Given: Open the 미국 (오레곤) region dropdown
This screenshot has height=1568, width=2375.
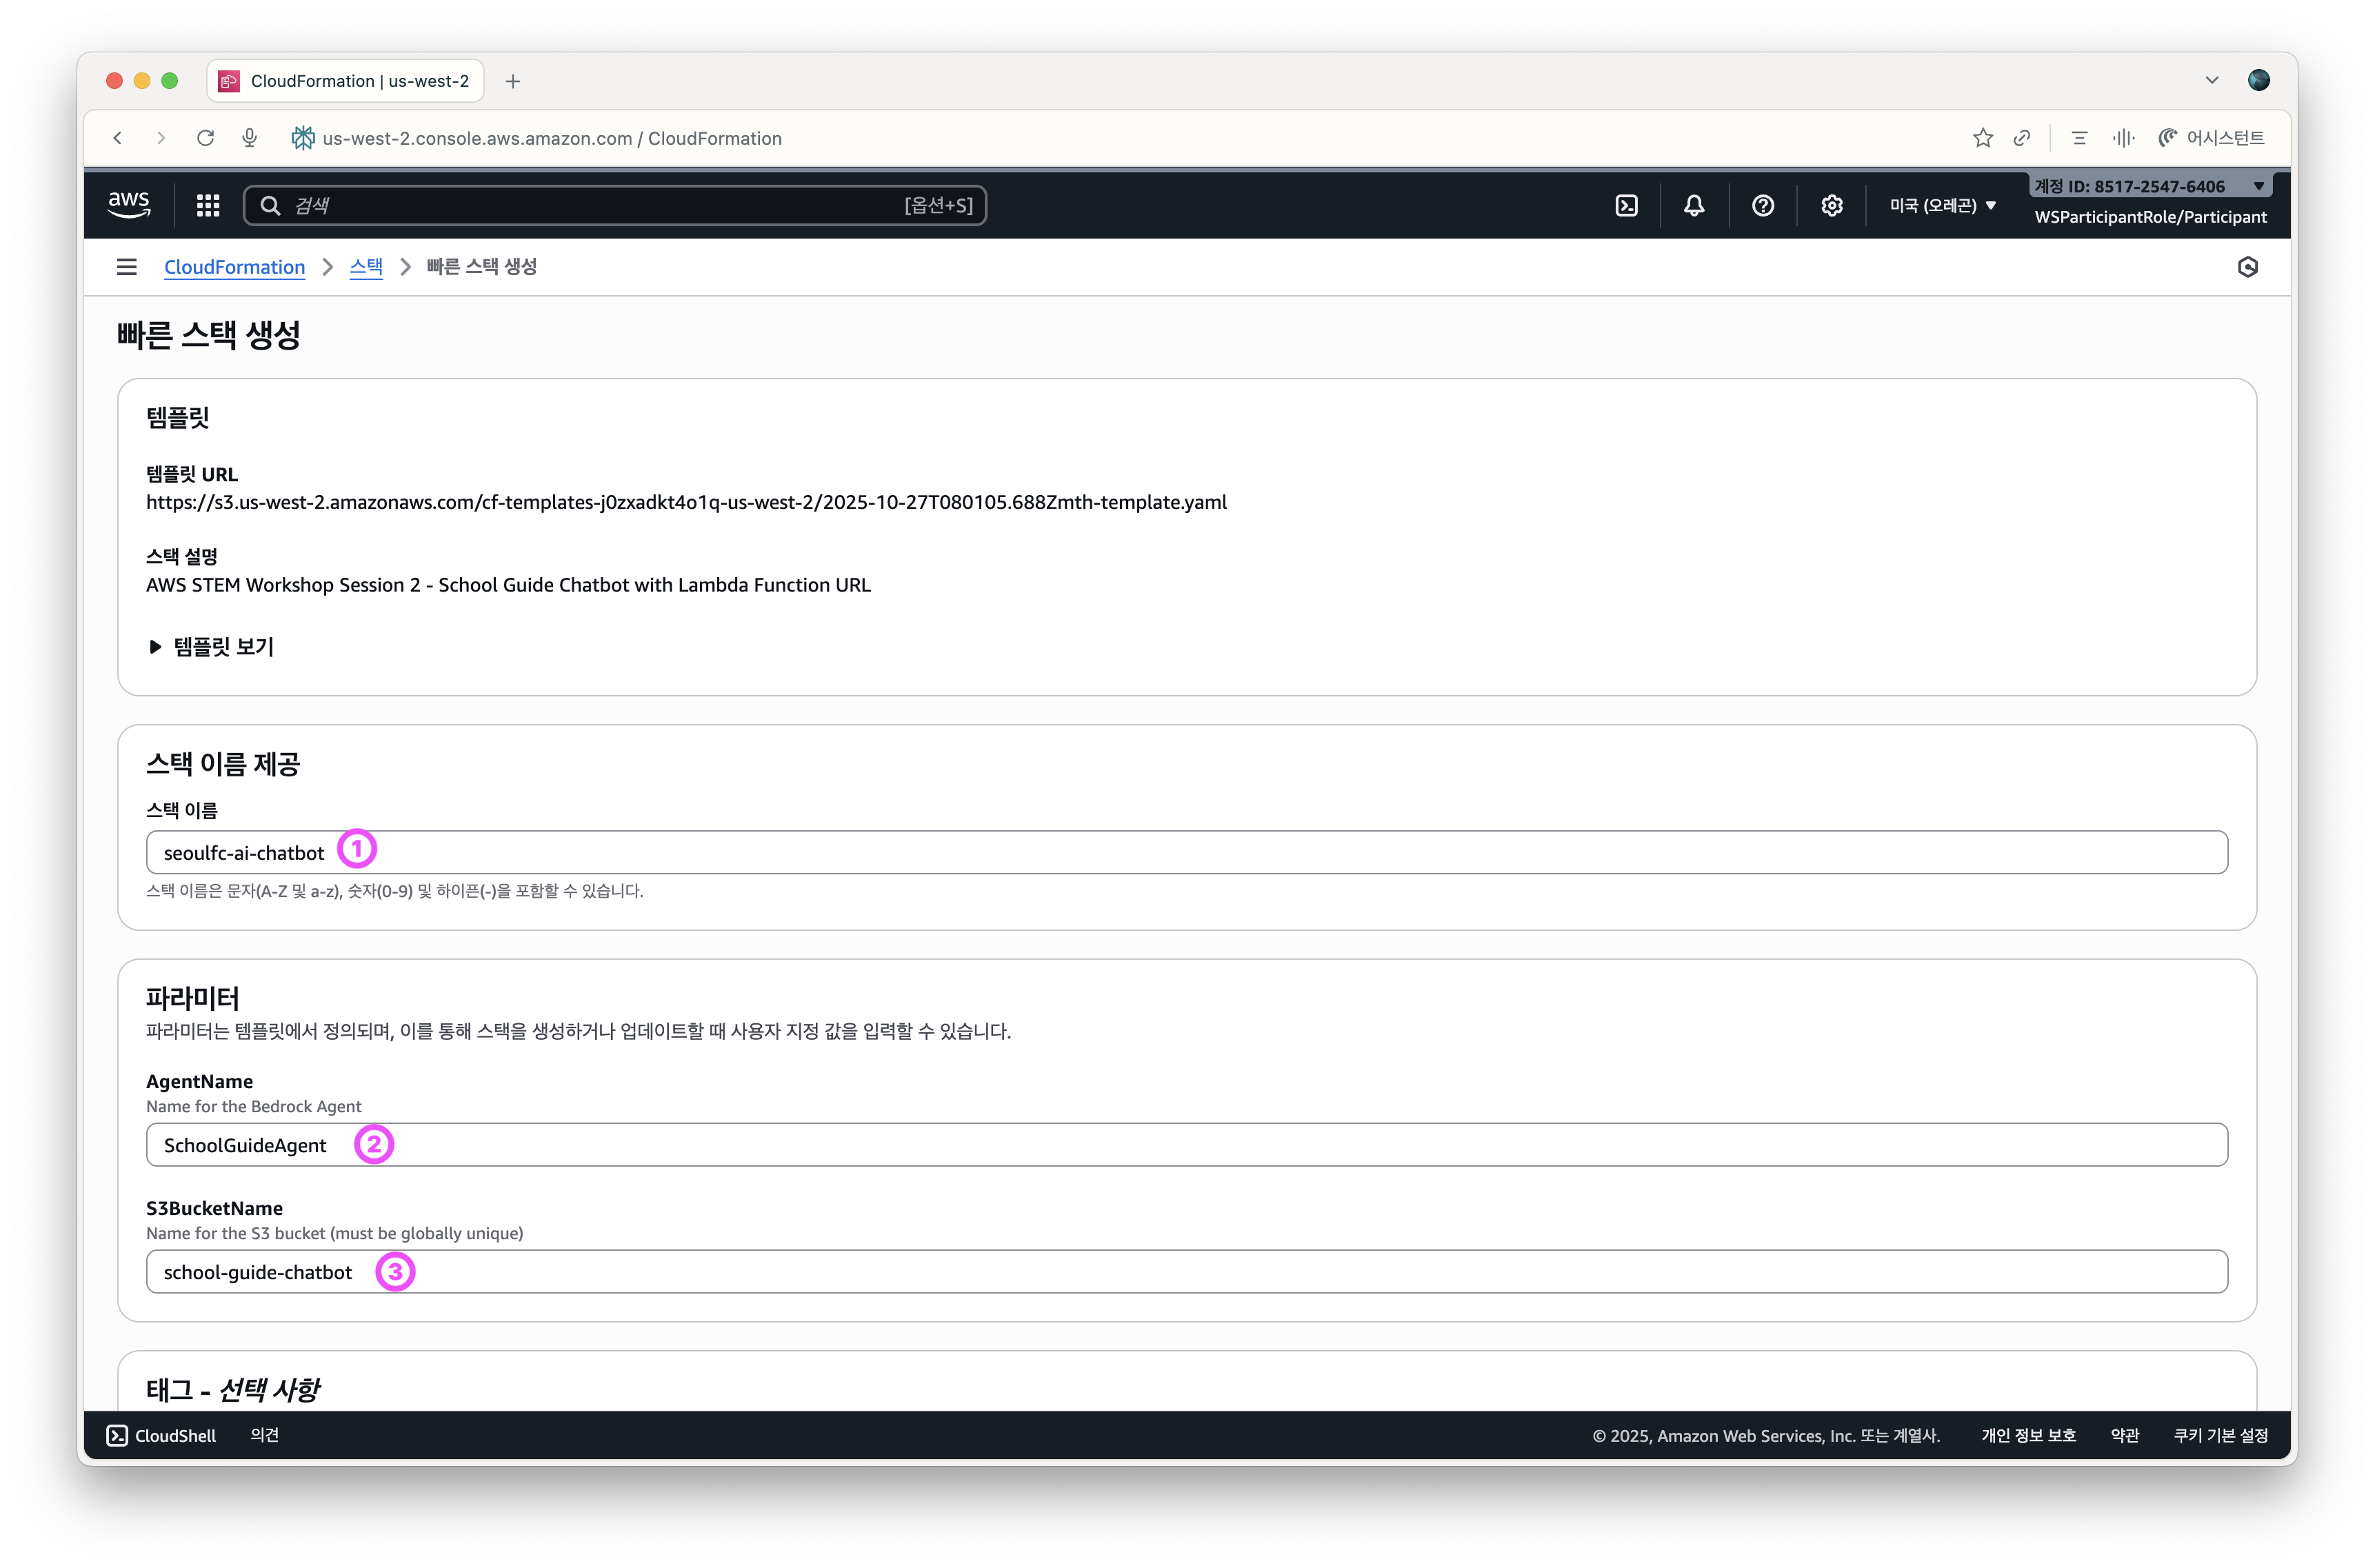Looking at the screenshot, I should click(1942, 205).
